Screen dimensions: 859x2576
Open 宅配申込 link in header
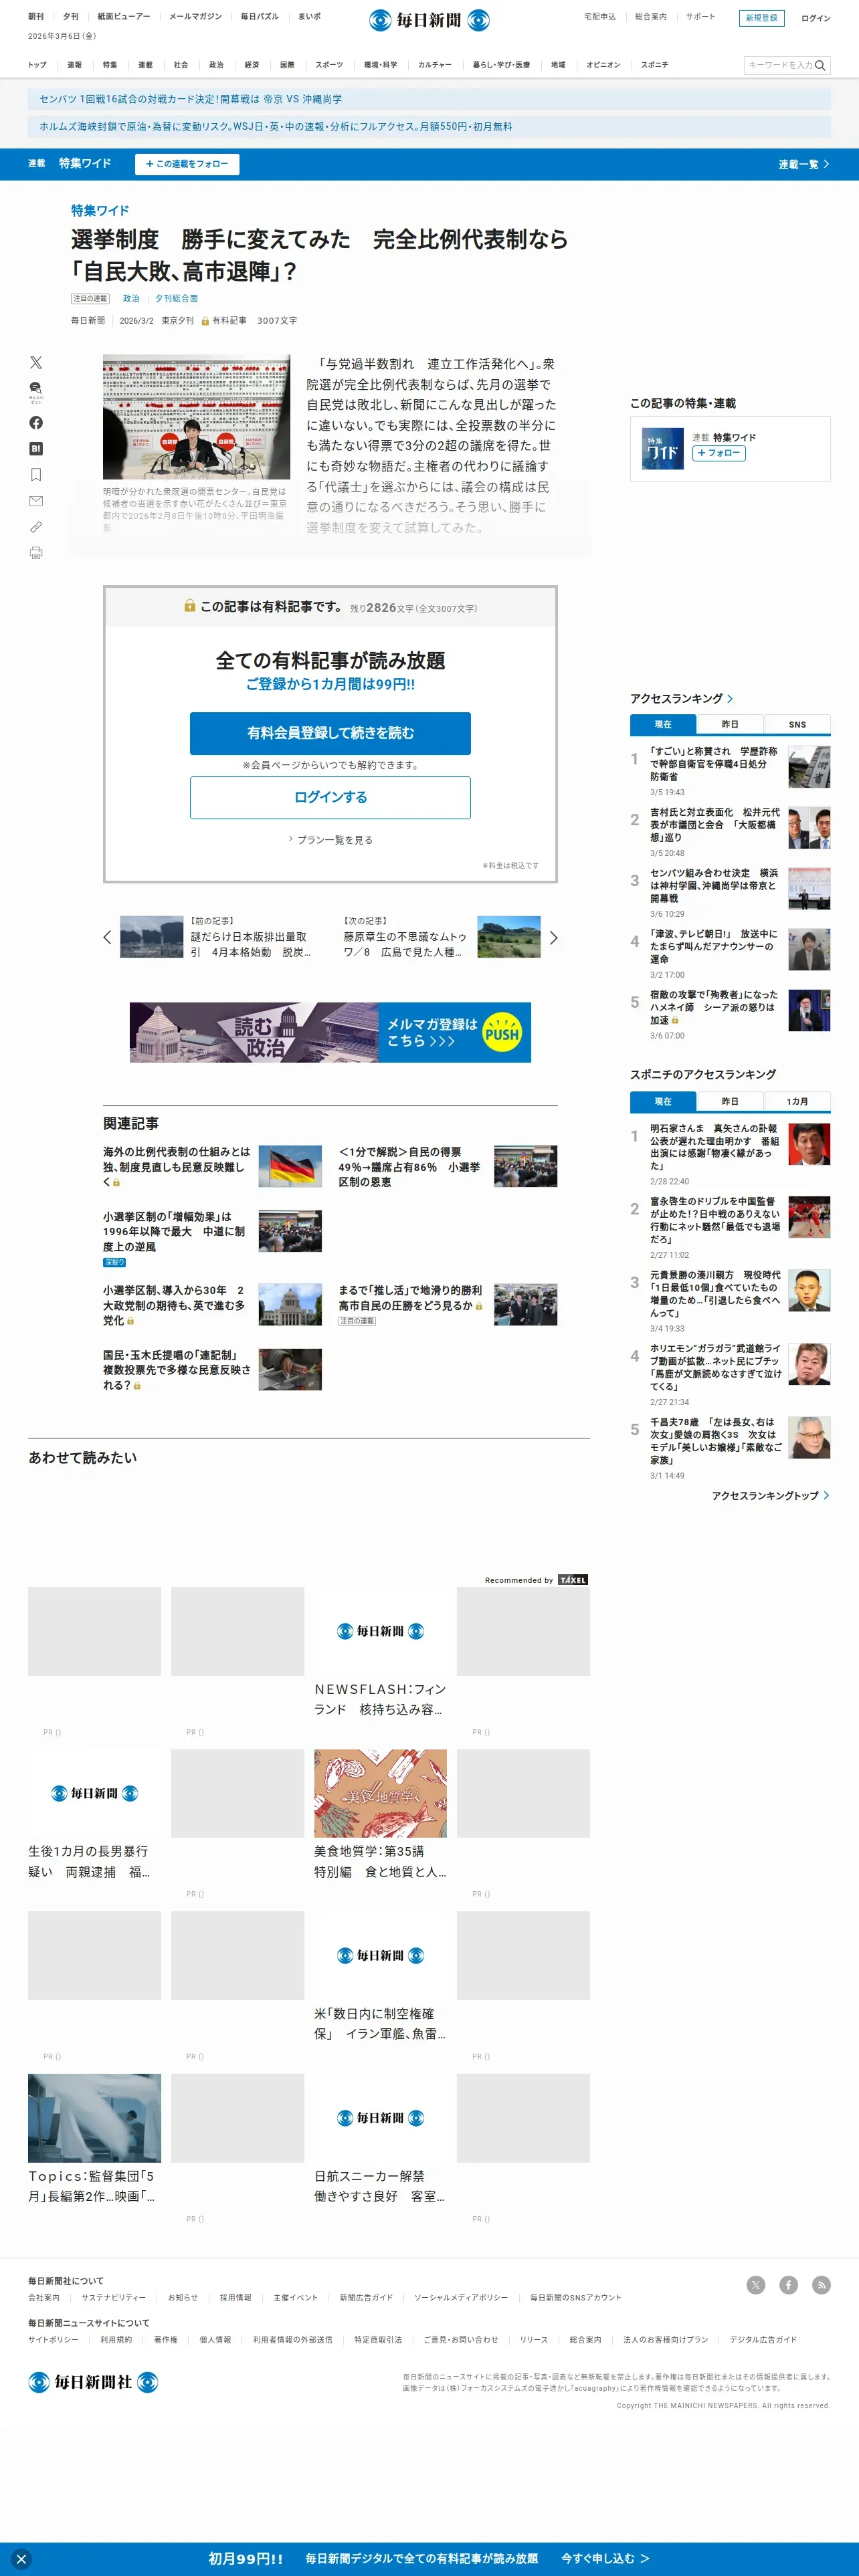pyautogui.click(x=600, y=17)
